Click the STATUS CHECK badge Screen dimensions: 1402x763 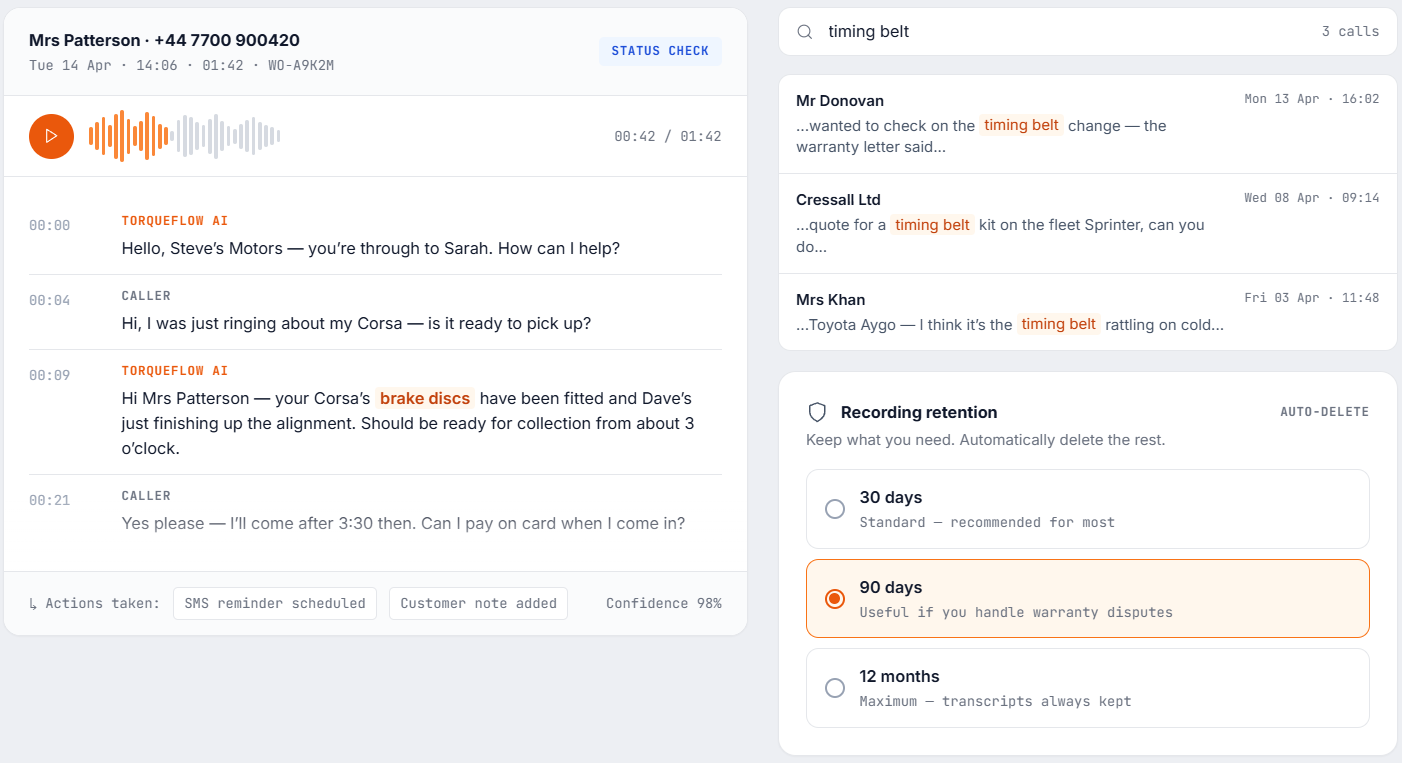coord(660,51)
